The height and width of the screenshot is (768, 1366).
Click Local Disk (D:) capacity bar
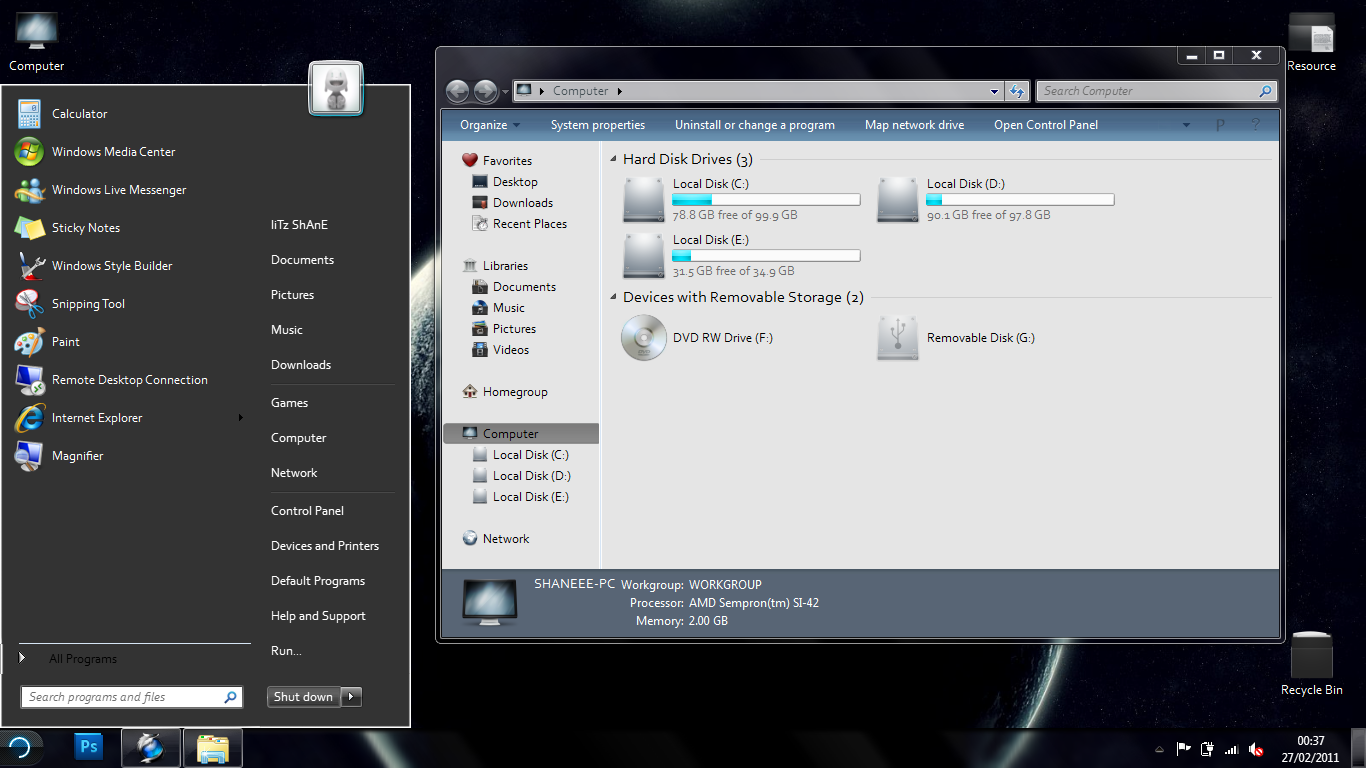point(1020,200)
